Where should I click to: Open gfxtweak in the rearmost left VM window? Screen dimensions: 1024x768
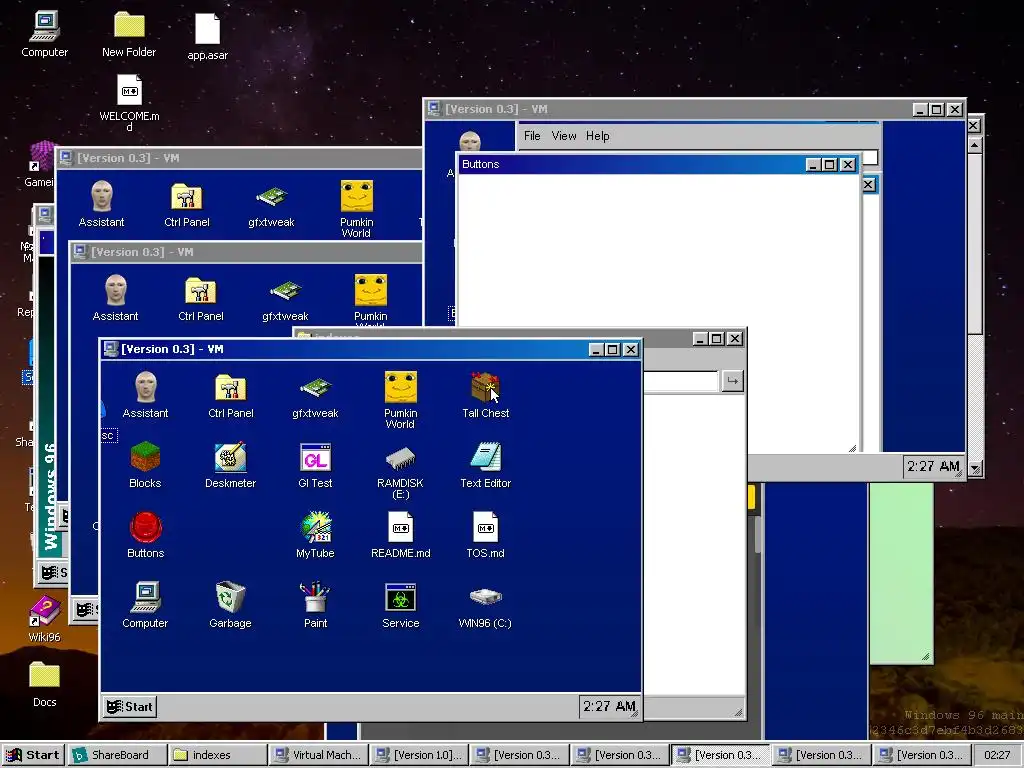(x=271, y=204)
